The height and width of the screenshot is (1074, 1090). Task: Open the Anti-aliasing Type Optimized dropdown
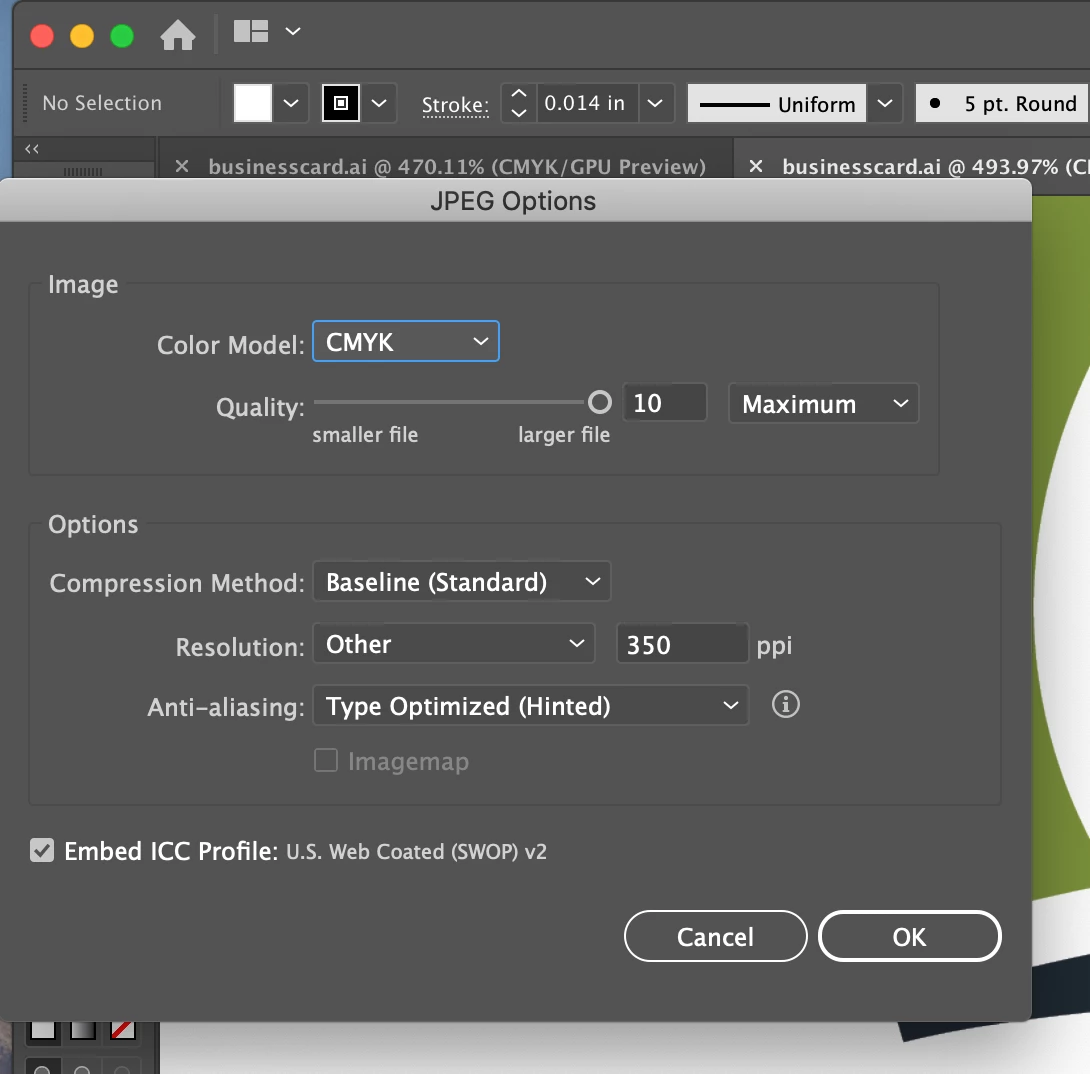[x=530, y=706]
